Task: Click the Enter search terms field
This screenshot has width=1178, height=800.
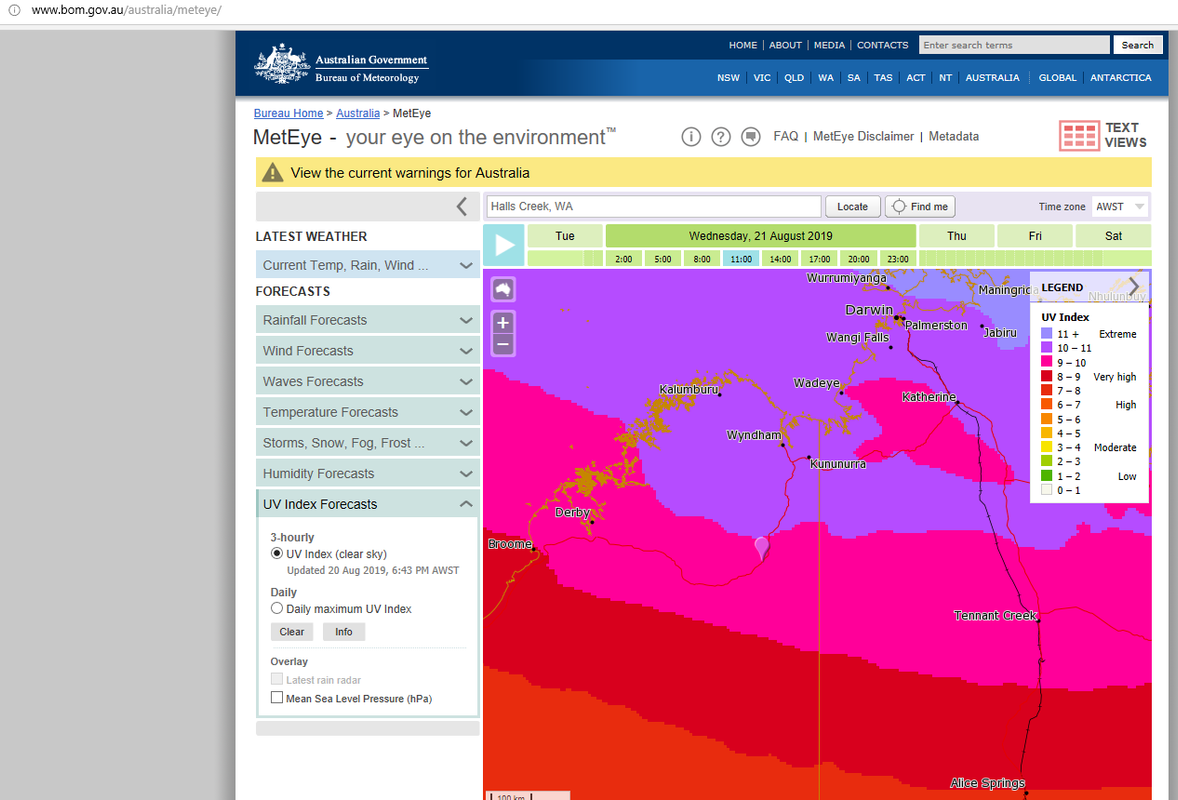Action: click(x=1014, y=45)
